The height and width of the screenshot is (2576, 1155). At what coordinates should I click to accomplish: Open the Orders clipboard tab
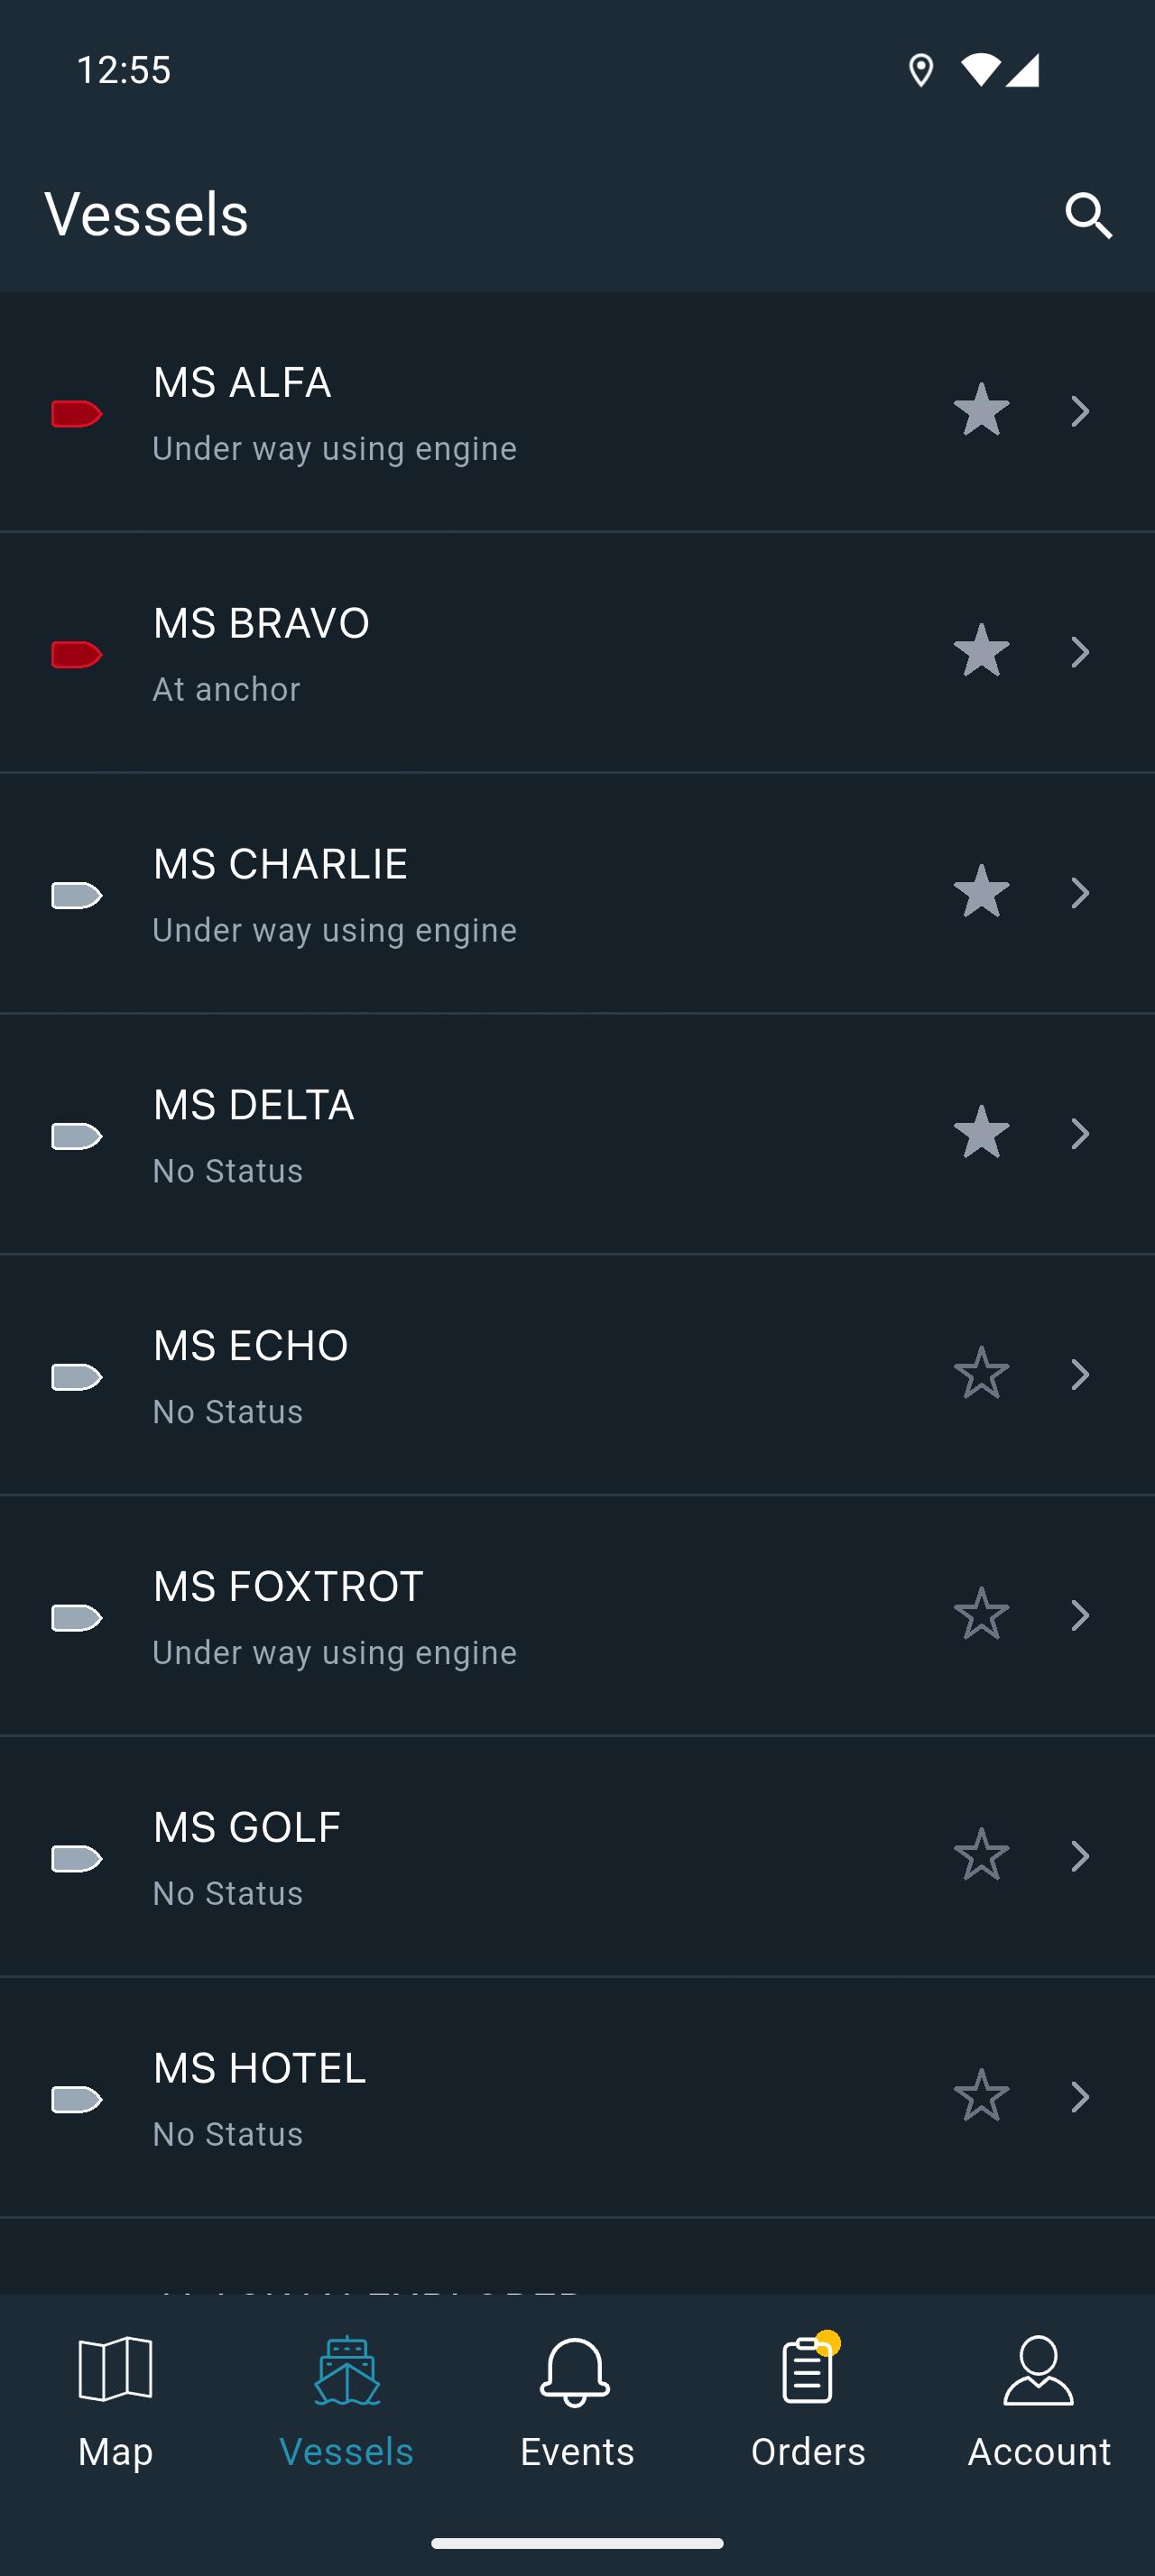pyautogui.click(x=808, y=2400)
